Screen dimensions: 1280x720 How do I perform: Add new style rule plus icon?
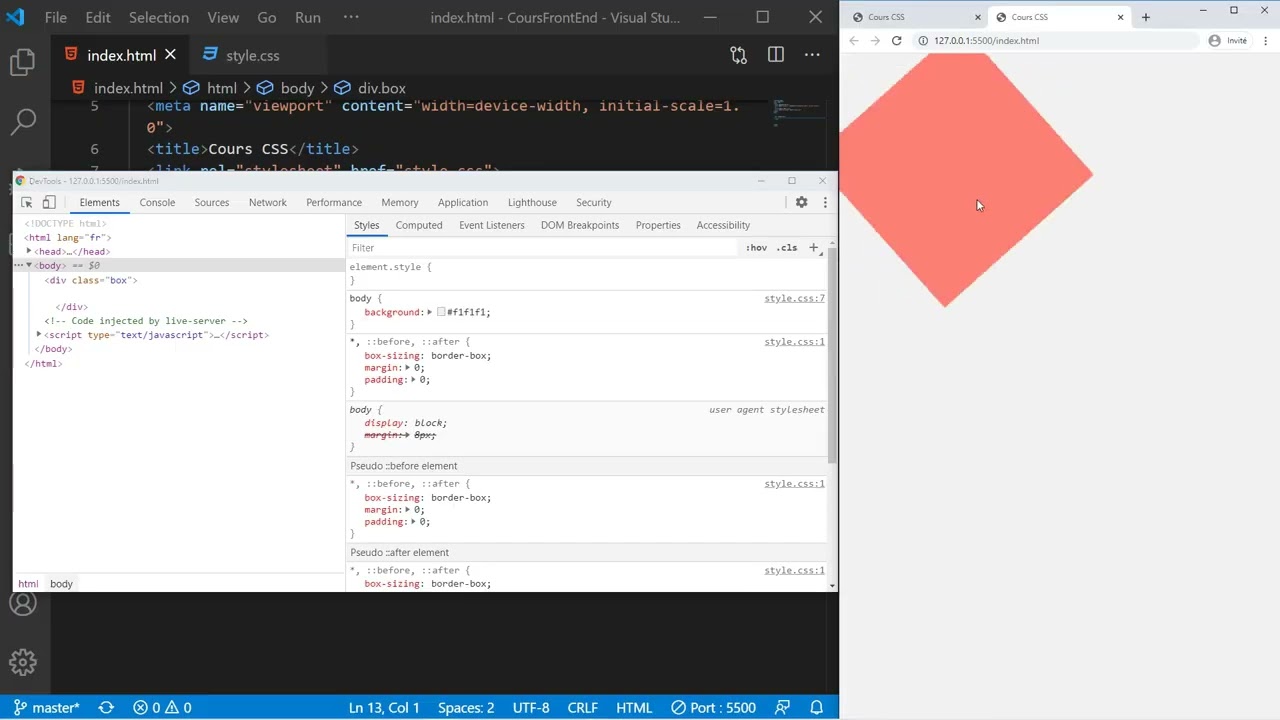[x=813, y=247]
